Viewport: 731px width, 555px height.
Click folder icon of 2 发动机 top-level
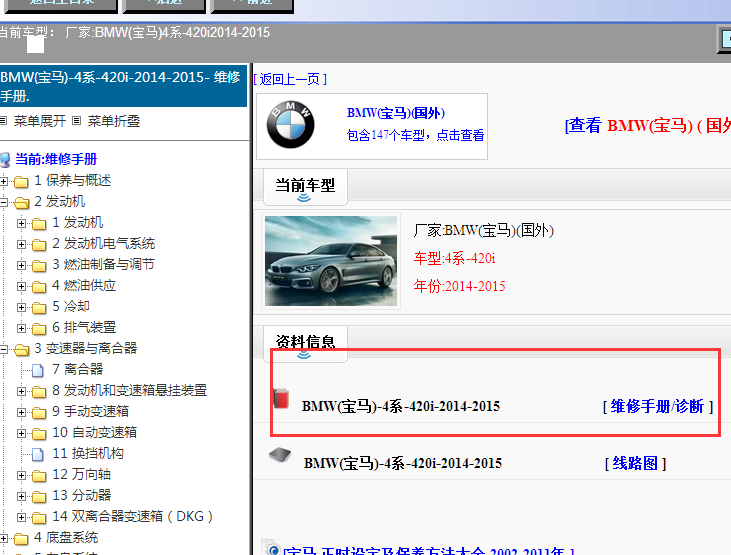[21, 202]
